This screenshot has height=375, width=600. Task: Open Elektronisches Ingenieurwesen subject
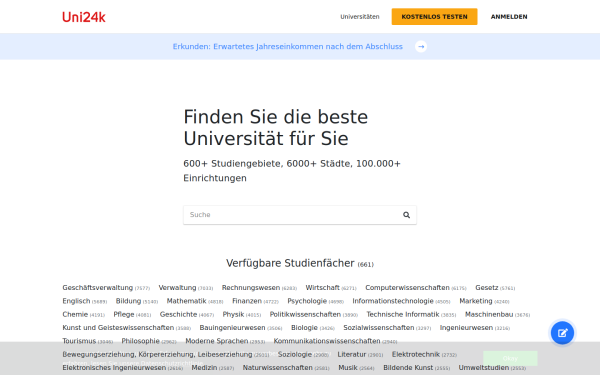coord(114,368)
